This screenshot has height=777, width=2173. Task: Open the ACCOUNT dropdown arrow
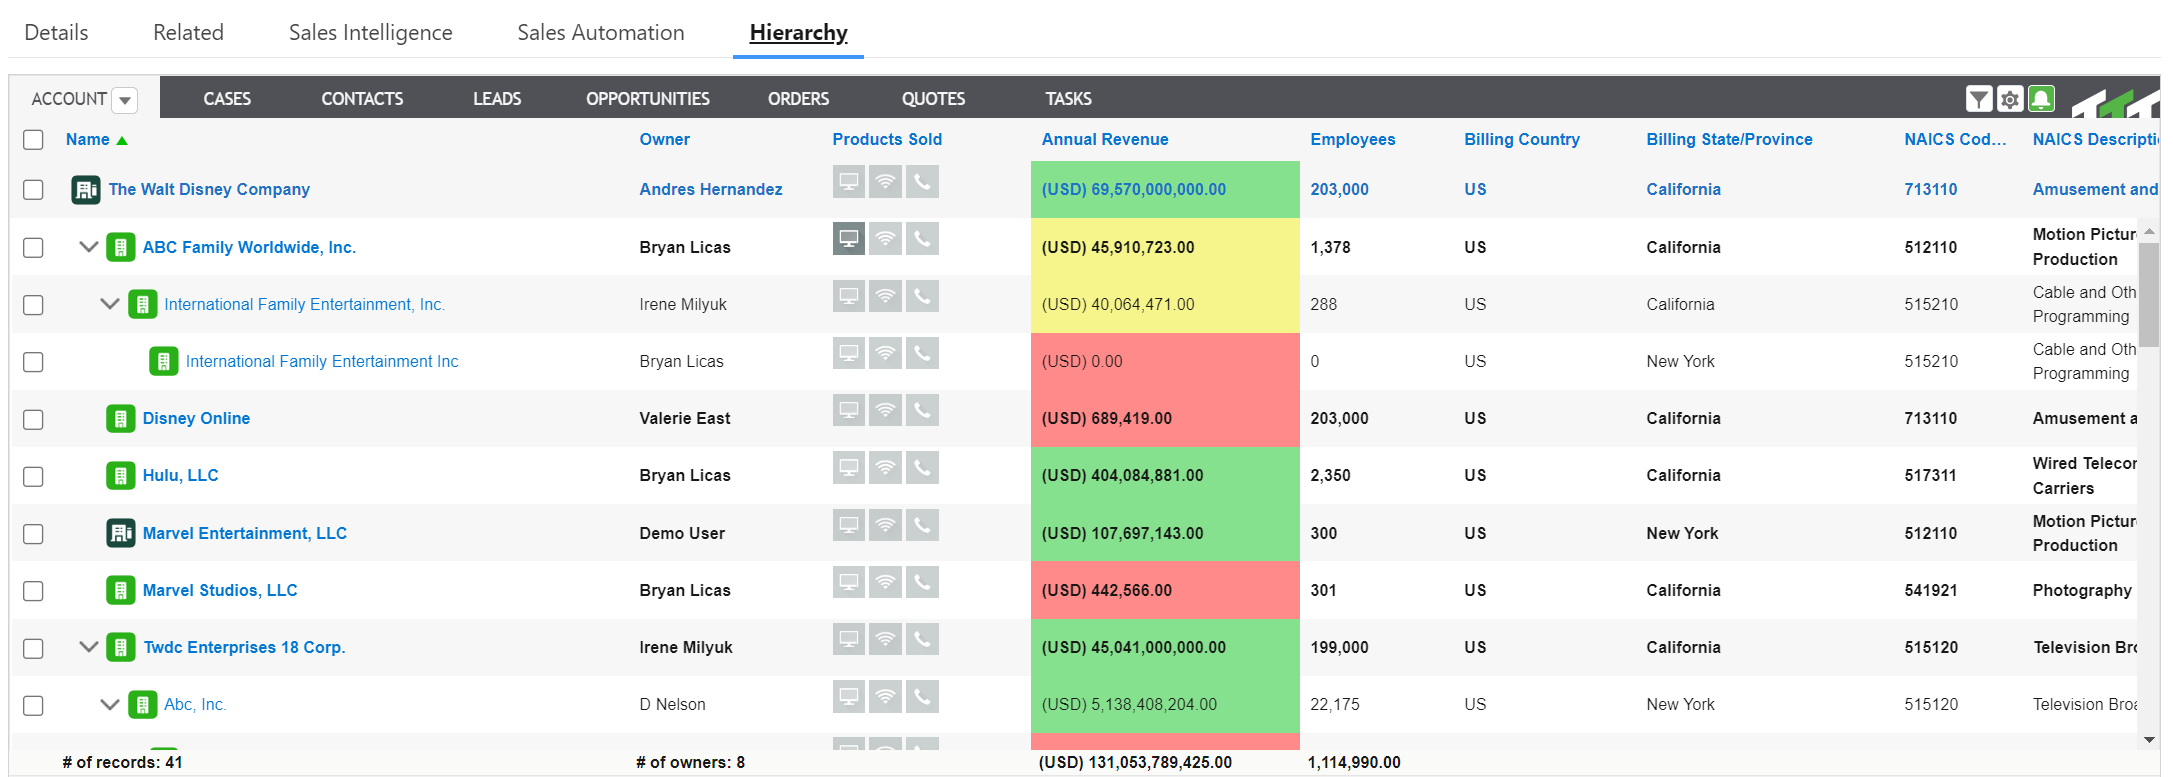click(x=125, y=100)
